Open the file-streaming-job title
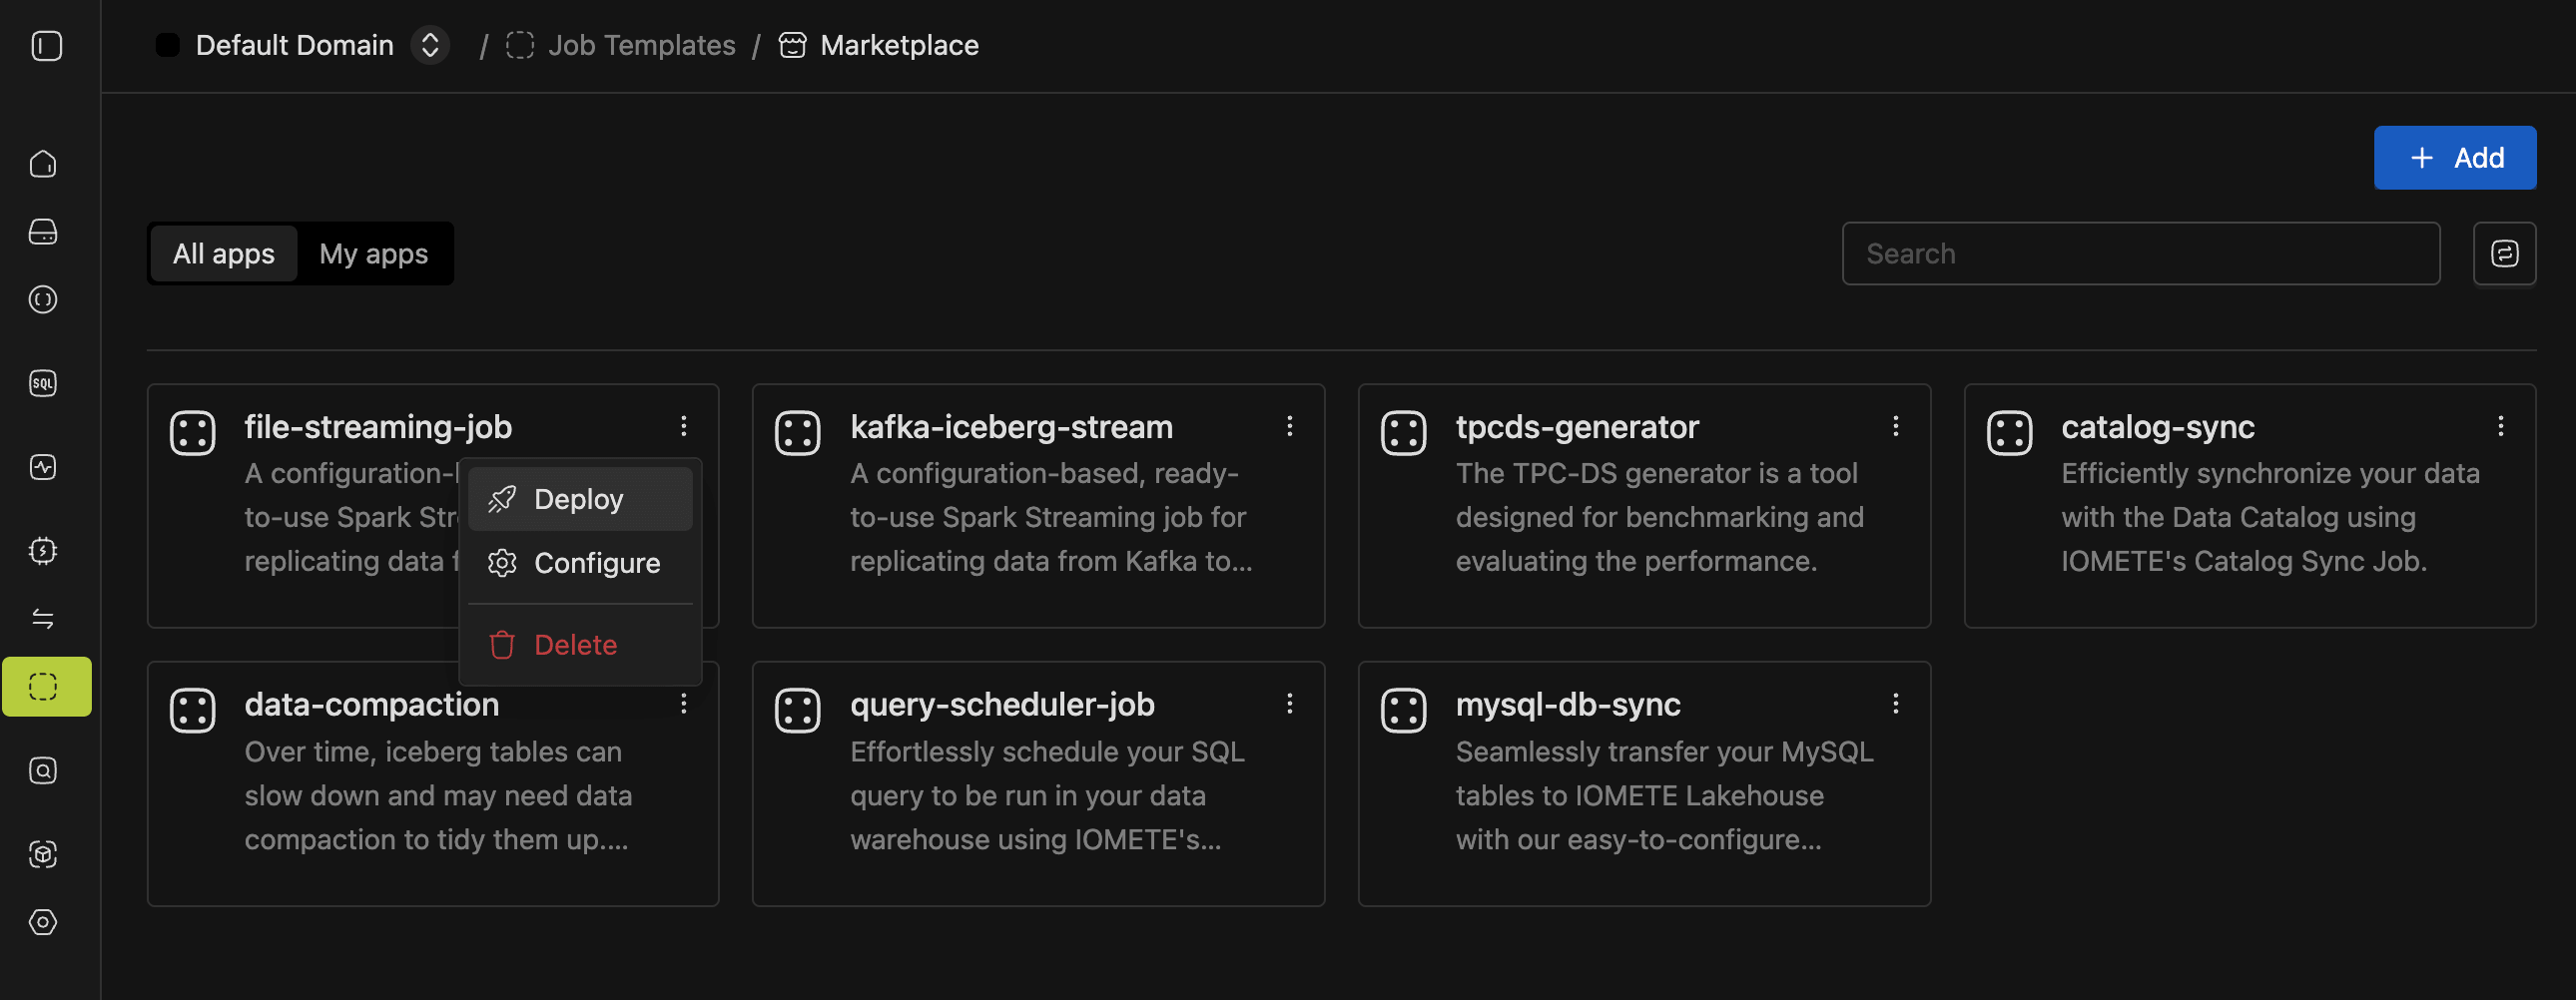 (x=378, y=427)
